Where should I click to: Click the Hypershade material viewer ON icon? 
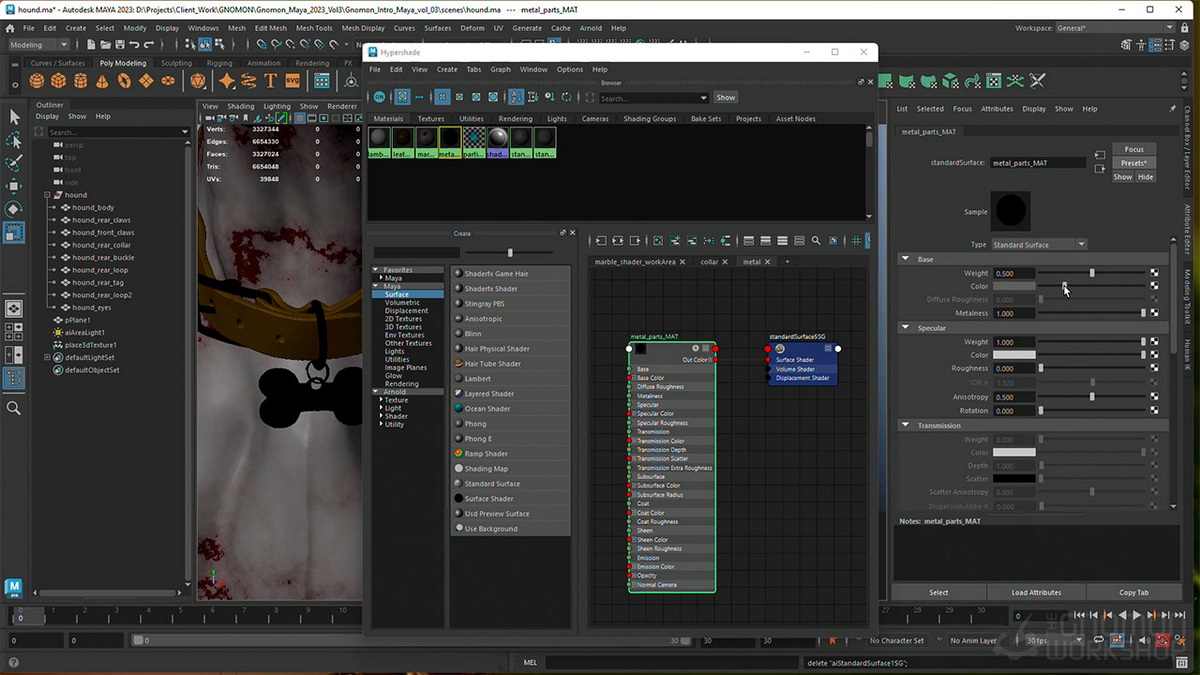coord(380,97)
